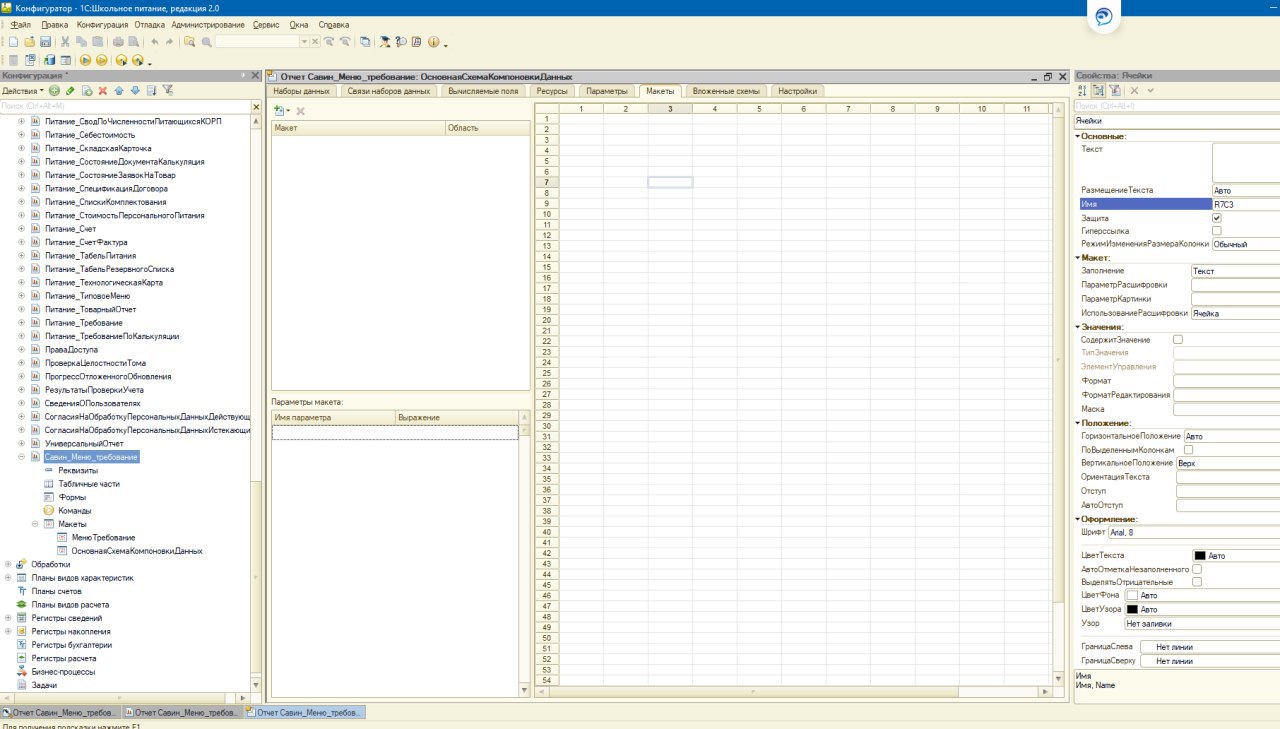Check the АвтоОтметкаНезаполненного checkbox

click(x=1197, y=569)
